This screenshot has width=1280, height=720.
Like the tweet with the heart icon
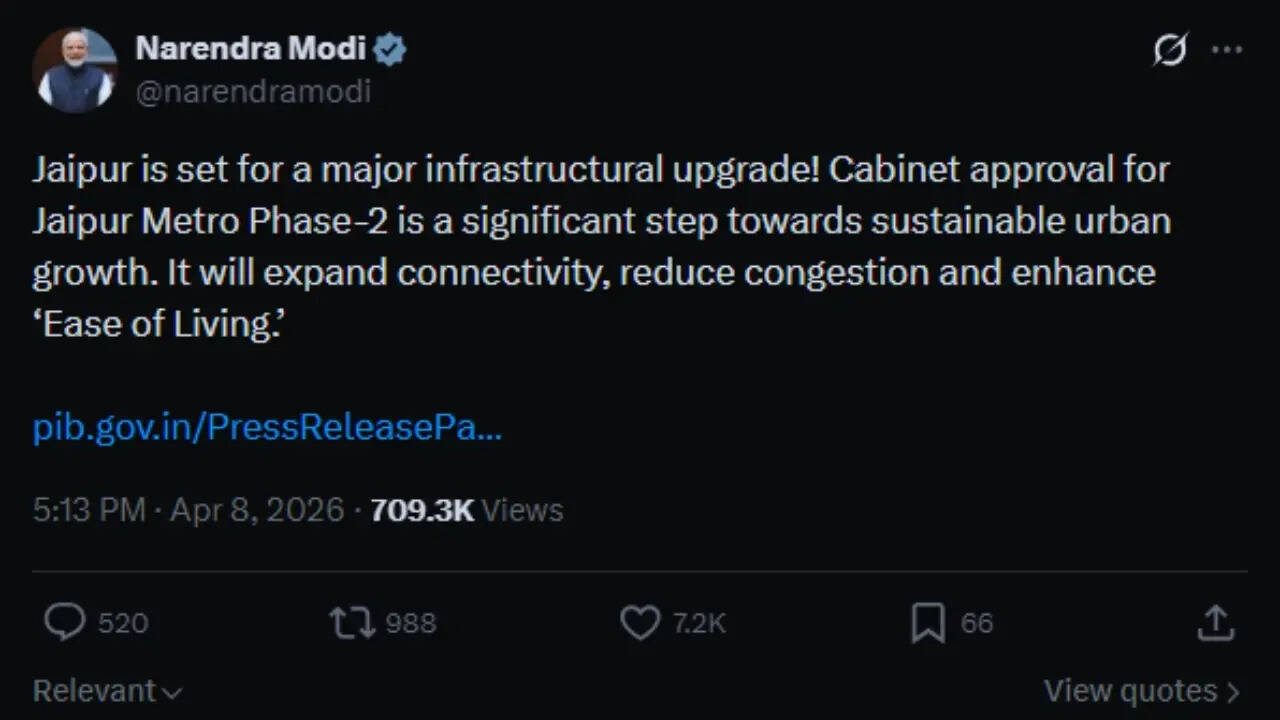click(638, 622)
